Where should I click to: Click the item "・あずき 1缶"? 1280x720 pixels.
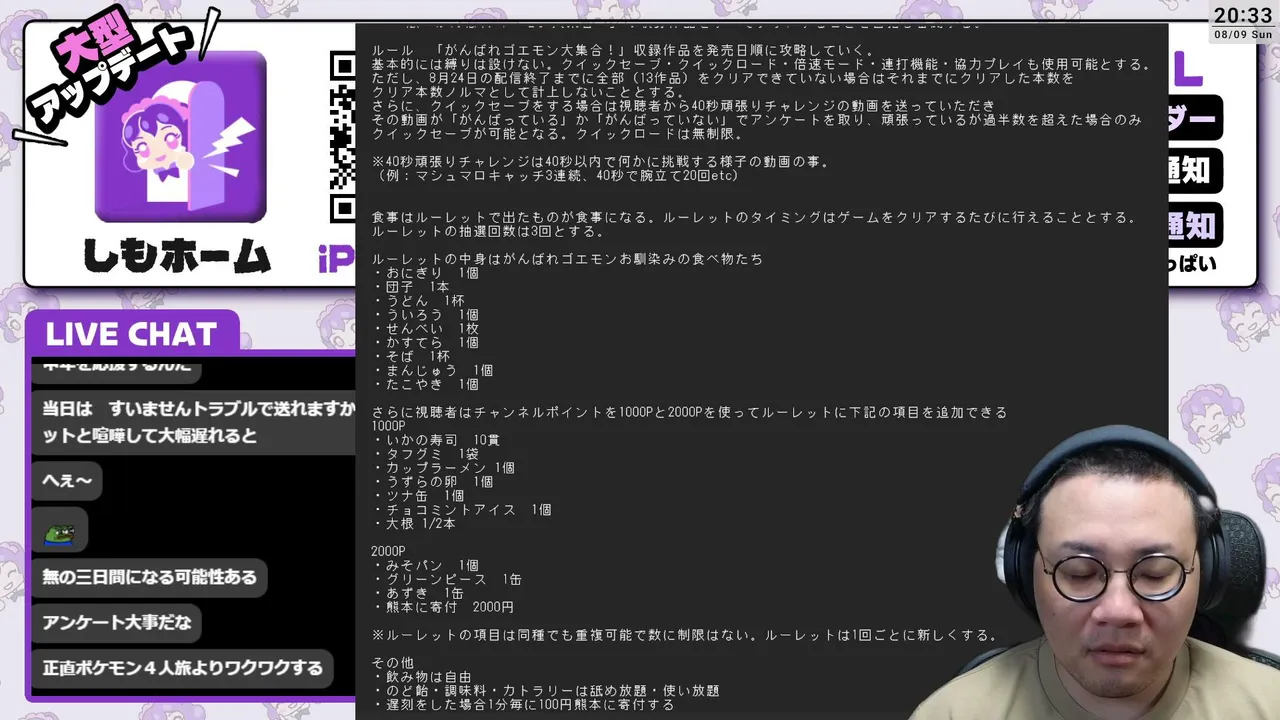click(x=418, y=594)
